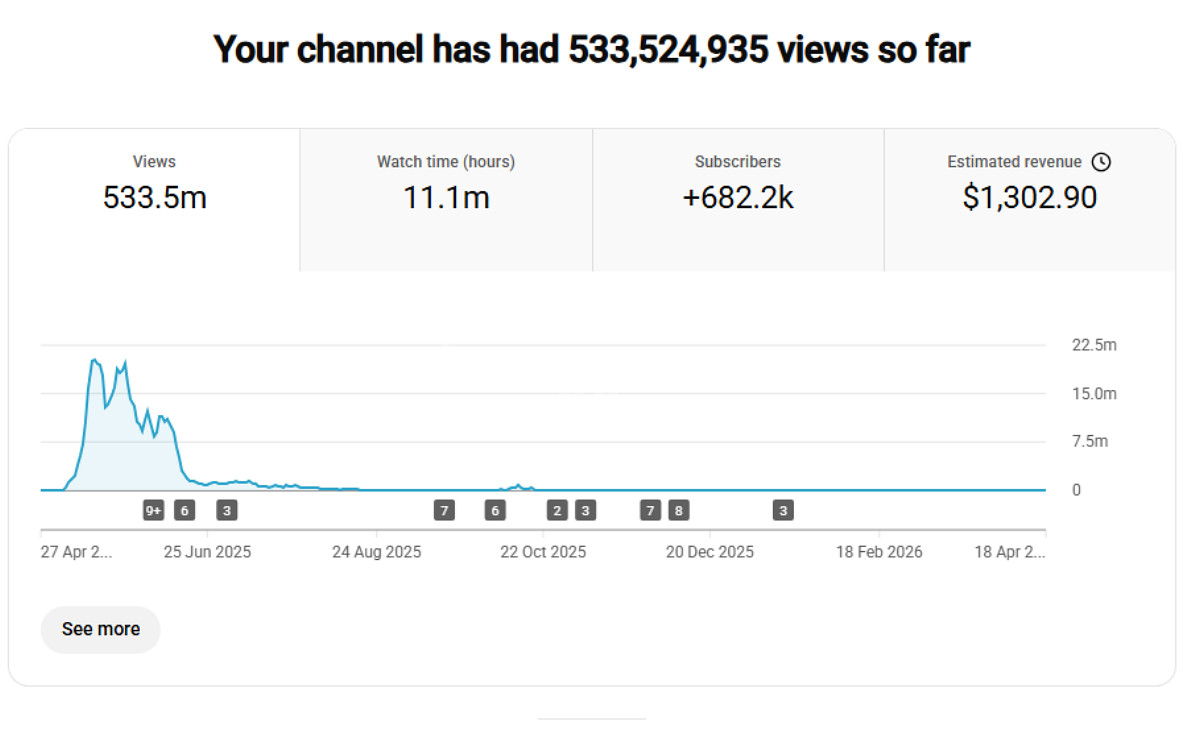
Task: Open the 7 marker after 24 Aug 2025
Action: click(444, 511)
